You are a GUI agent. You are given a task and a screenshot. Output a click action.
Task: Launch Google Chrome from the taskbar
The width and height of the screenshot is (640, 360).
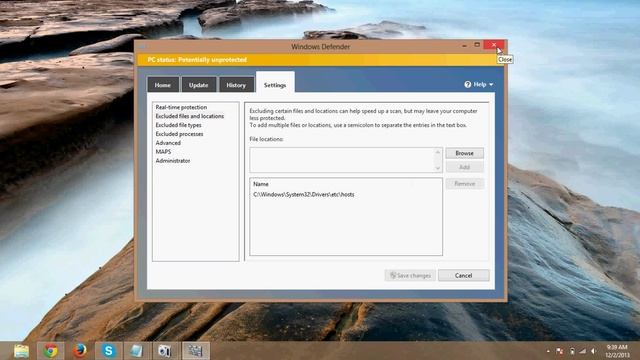51,351
